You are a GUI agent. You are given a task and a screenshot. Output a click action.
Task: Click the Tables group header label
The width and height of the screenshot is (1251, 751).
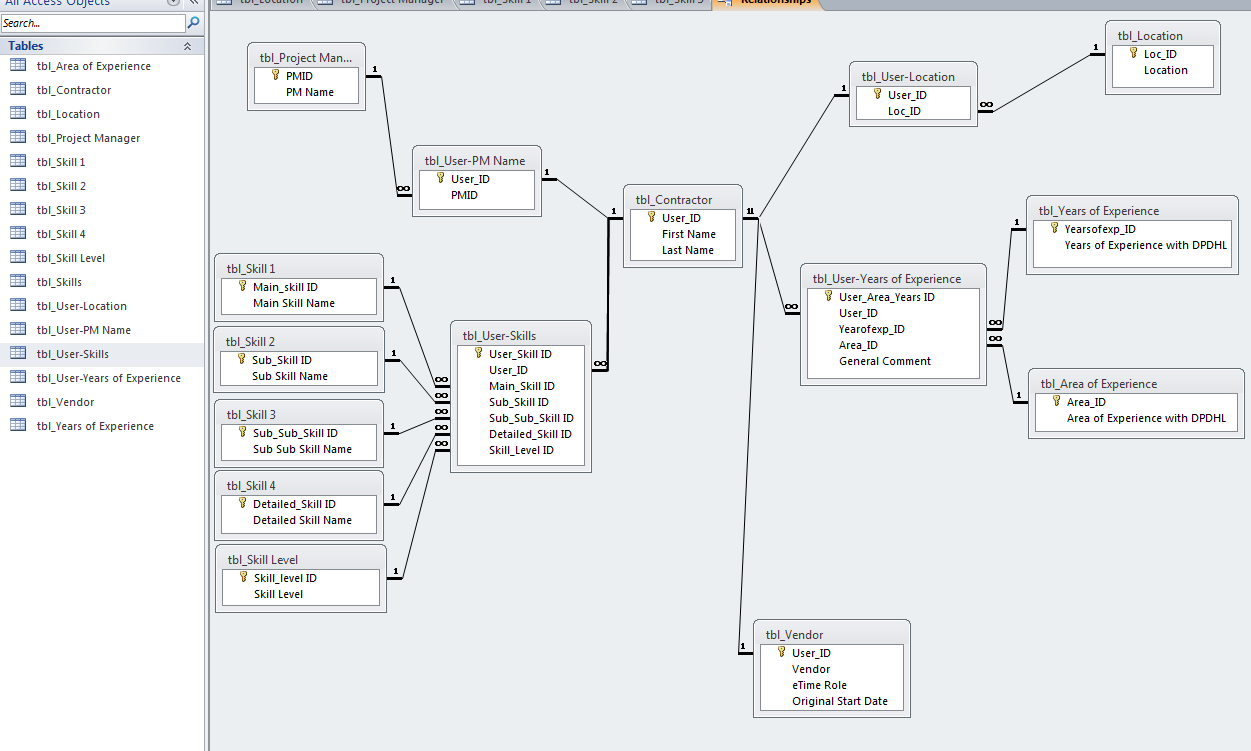[26, 46]
